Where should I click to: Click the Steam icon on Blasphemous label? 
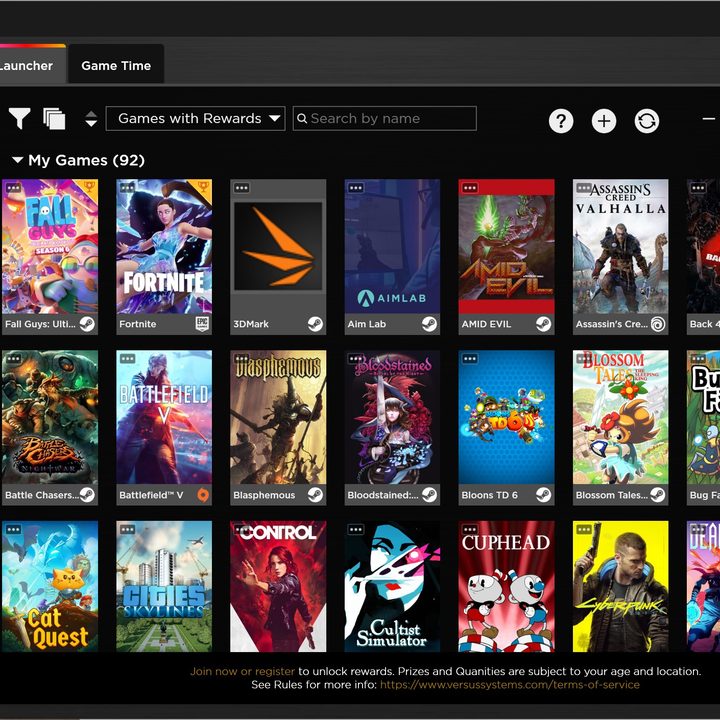(315, 495)
